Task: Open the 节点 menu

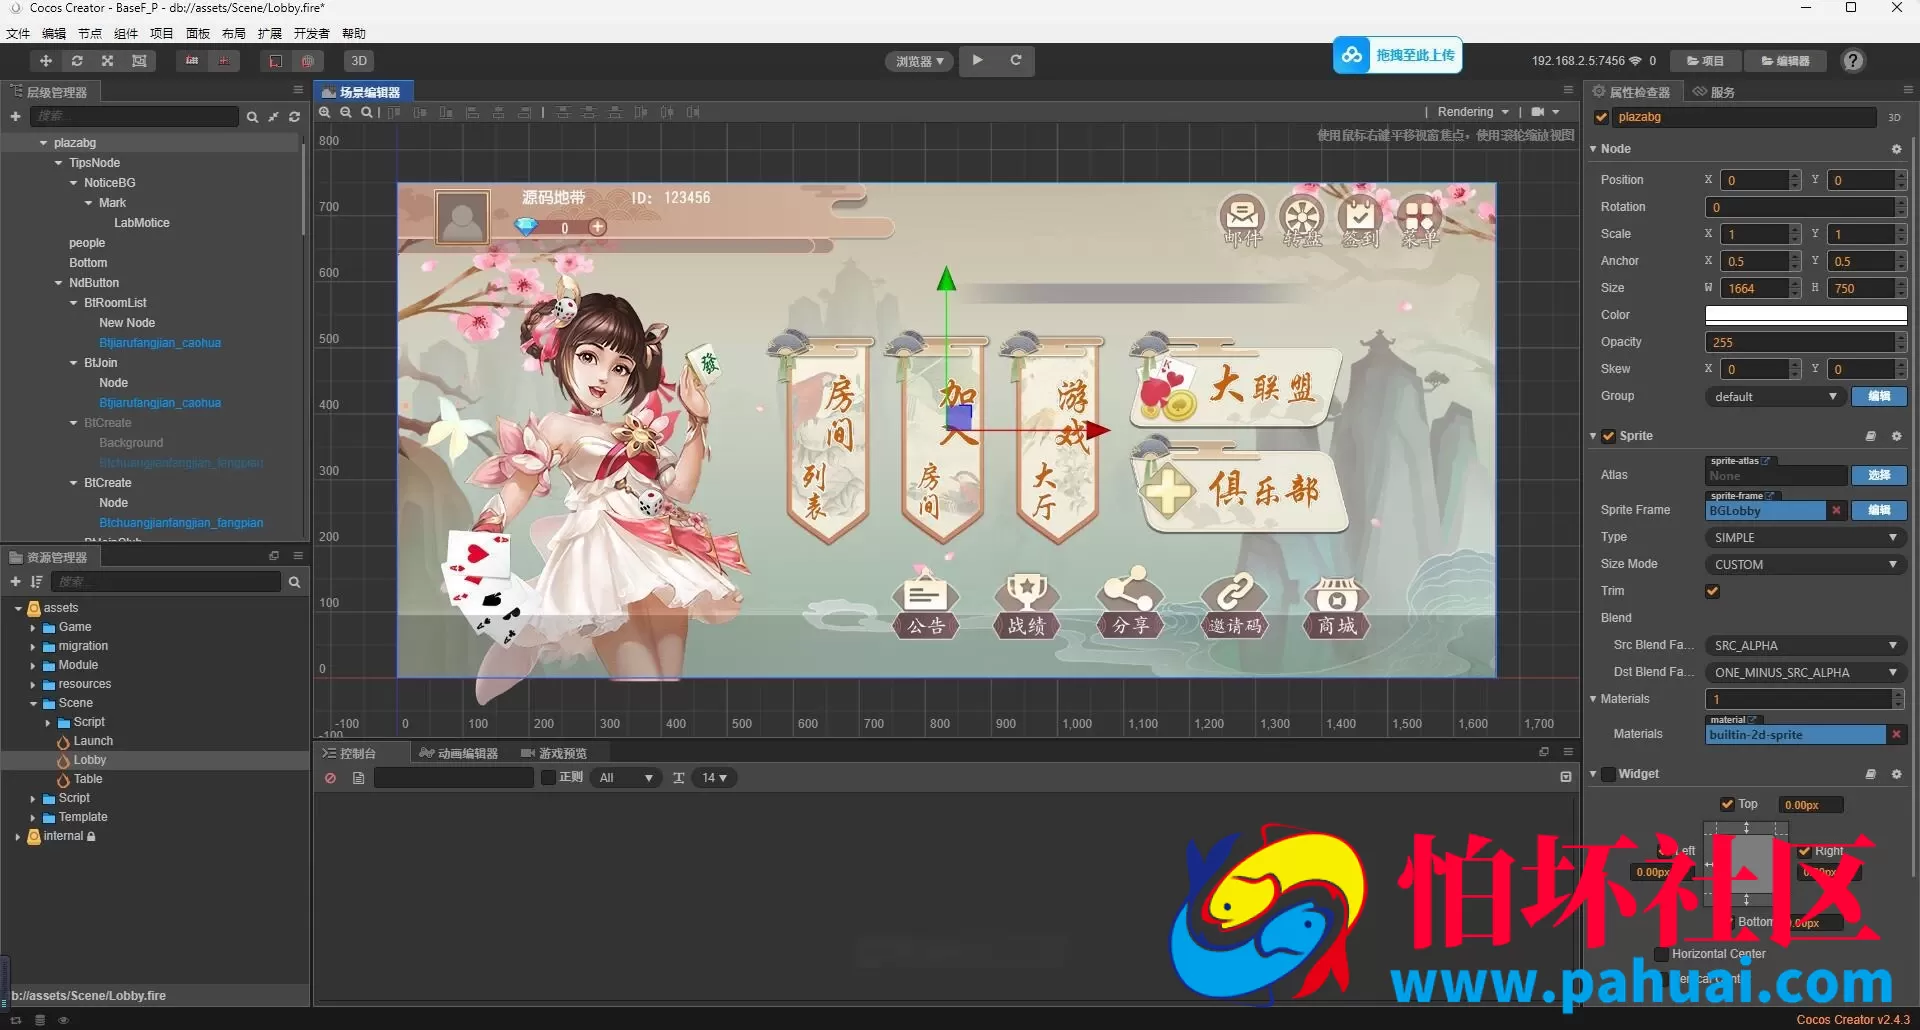Action: [90, 33]
